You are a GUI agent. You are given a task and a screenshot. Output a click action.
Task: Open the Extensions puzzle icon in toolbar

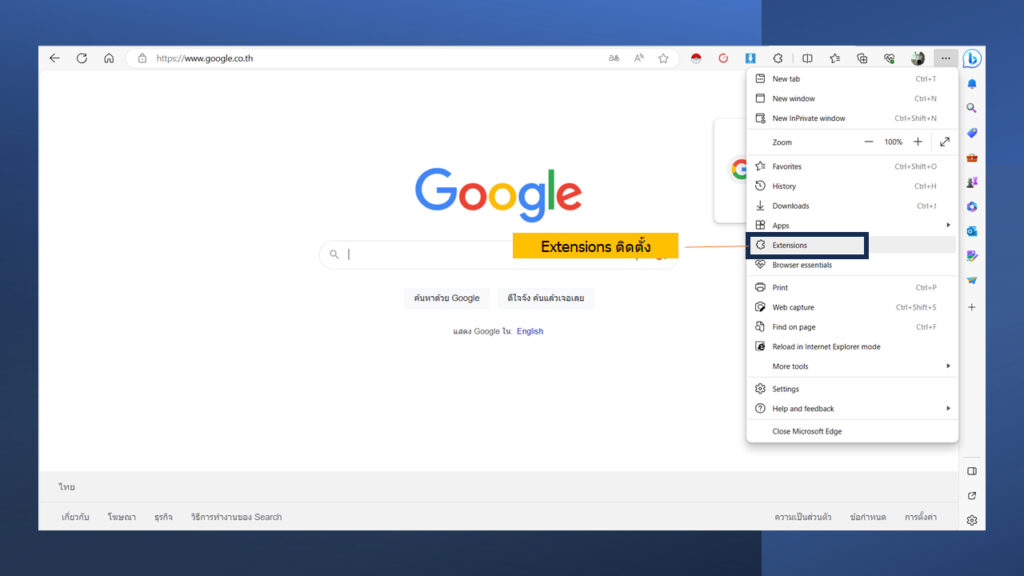(x=778, y=58)
